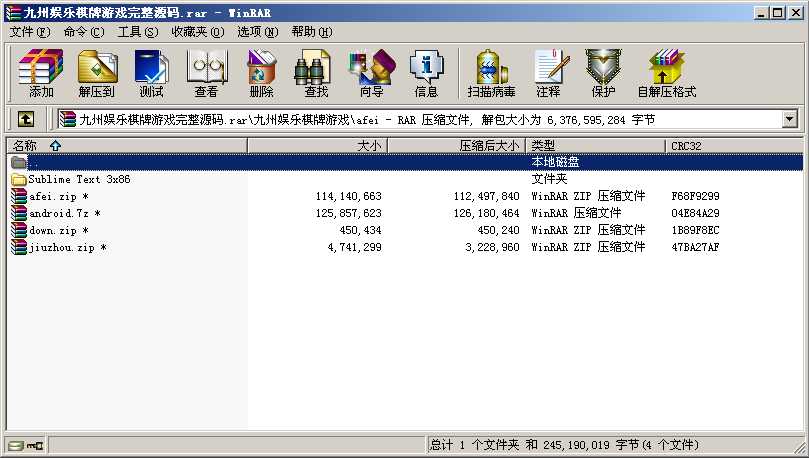Click the Protect (保护) shield icon
Screen dimensions: 809x458
(x=603, y=73)
